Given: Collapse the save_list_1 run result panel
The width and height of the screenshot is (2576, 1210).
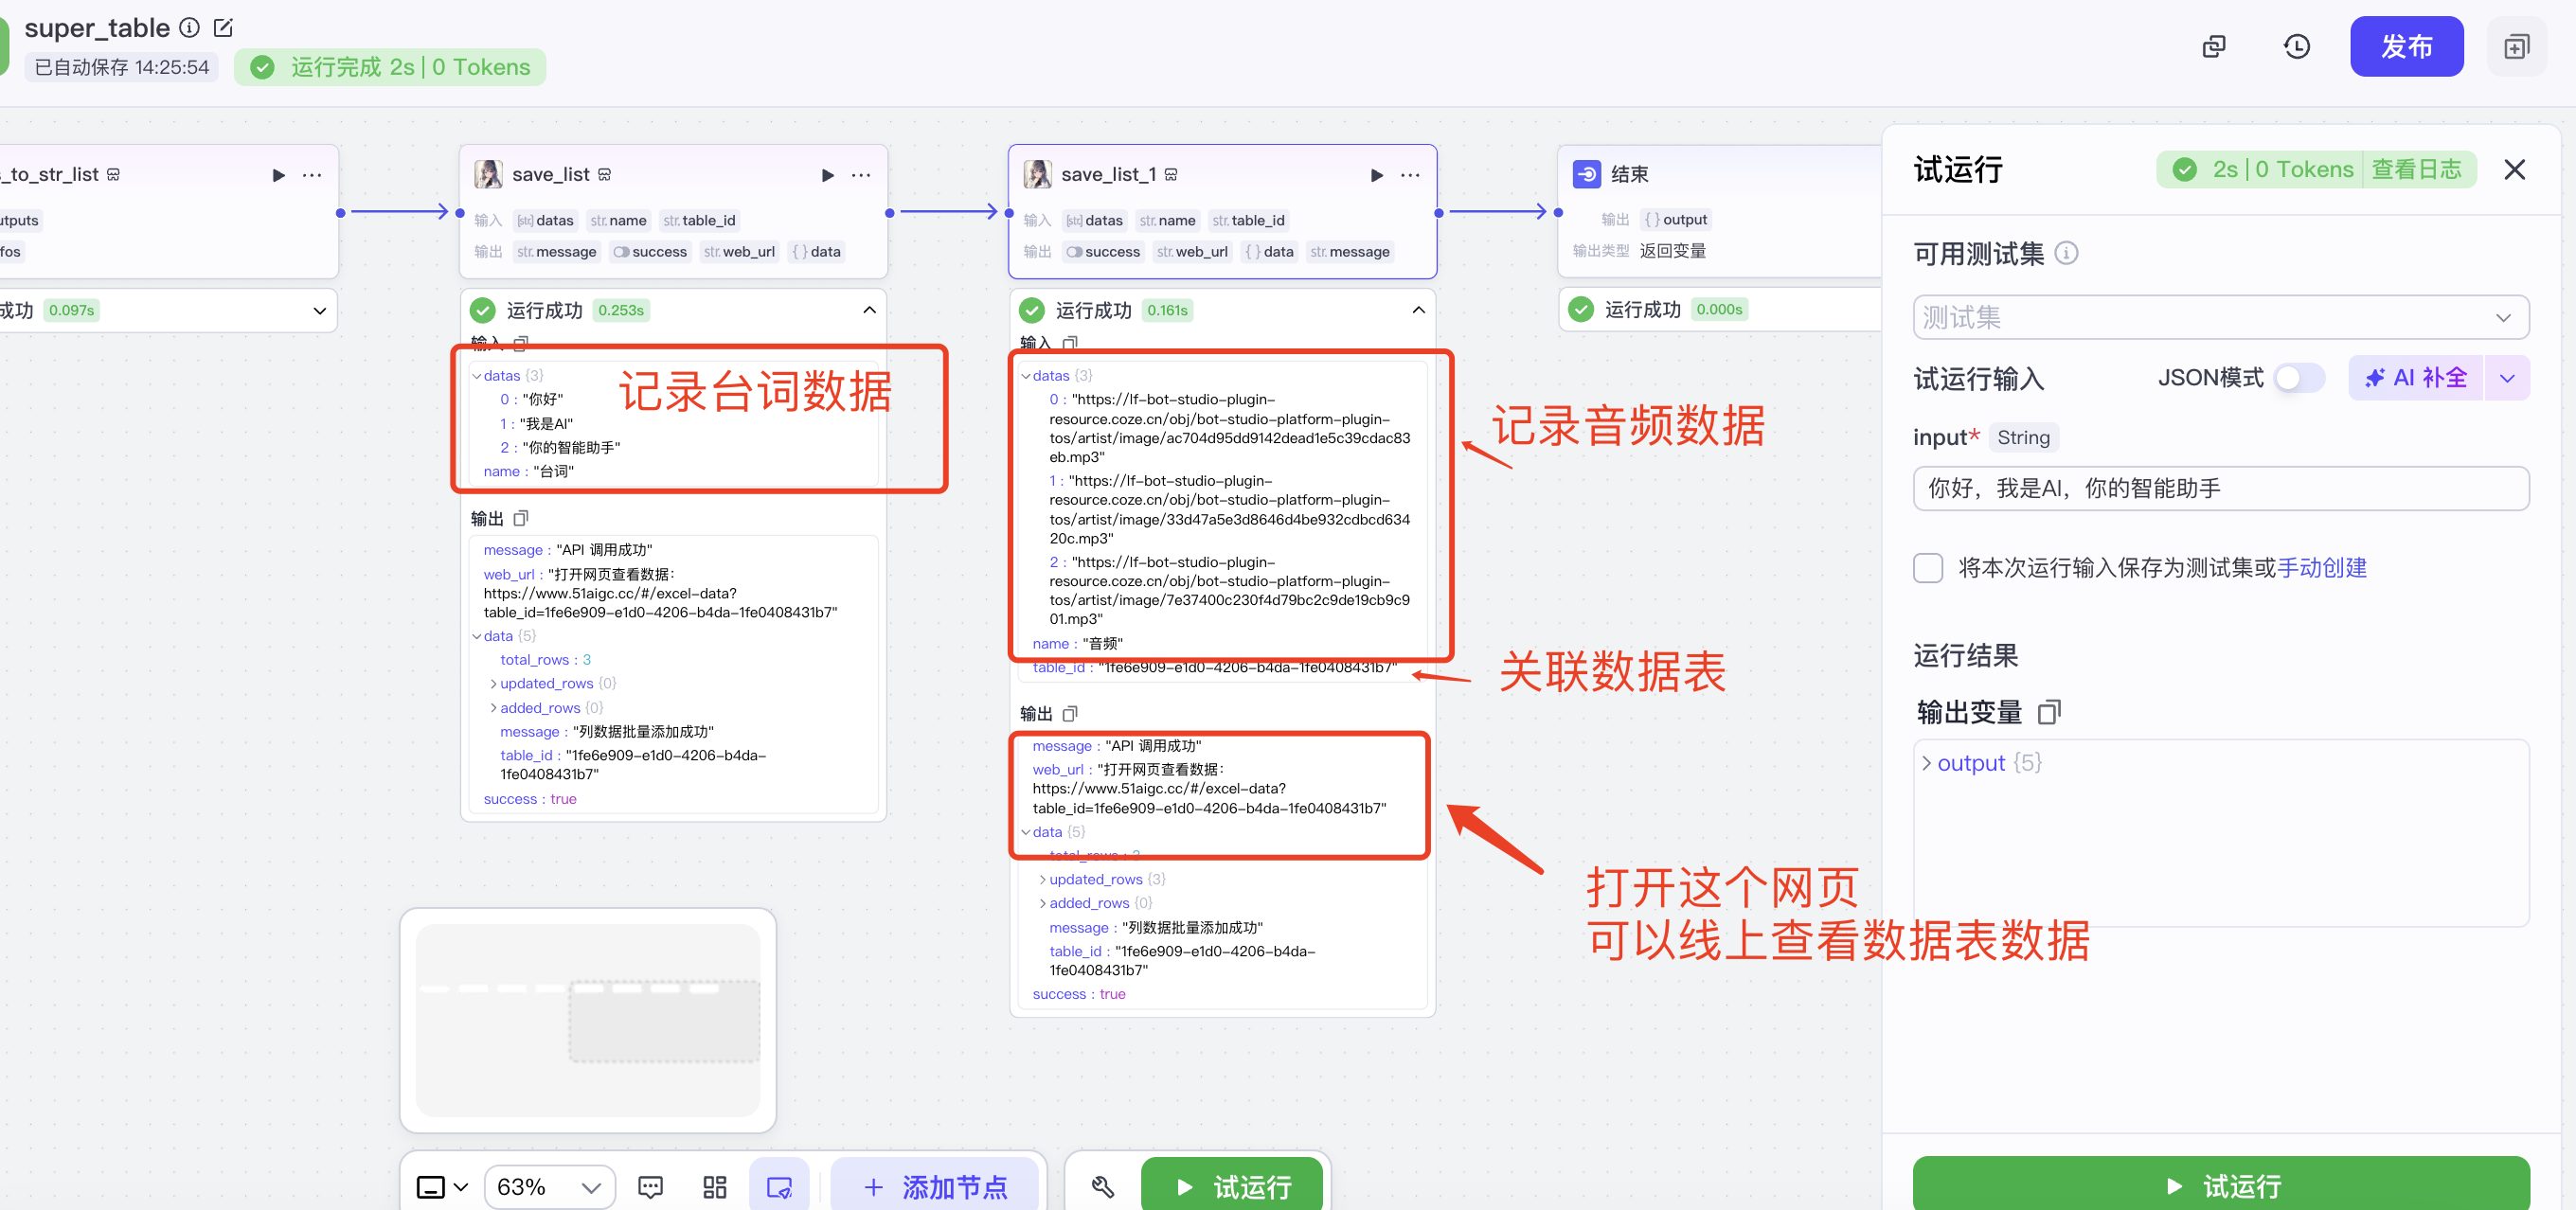Looking at the screenshot, I should pos(1418,310).
